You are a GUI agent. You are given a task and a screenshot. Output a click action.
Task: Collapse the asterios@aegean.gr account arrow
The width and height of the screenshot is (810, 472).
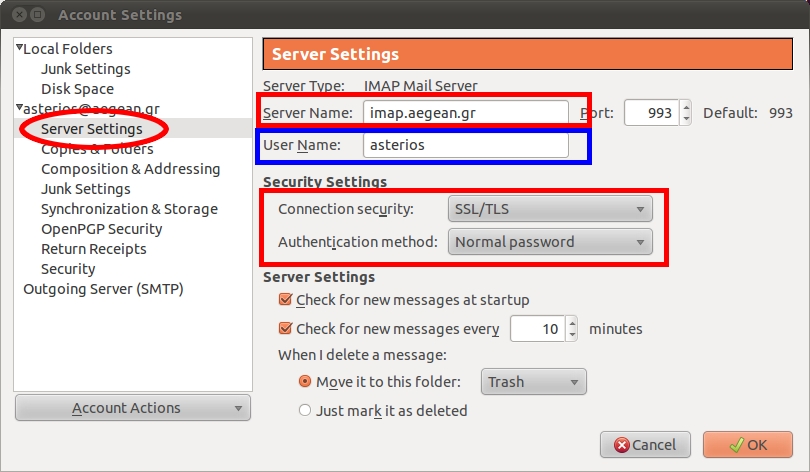click(x=19, y=107)
